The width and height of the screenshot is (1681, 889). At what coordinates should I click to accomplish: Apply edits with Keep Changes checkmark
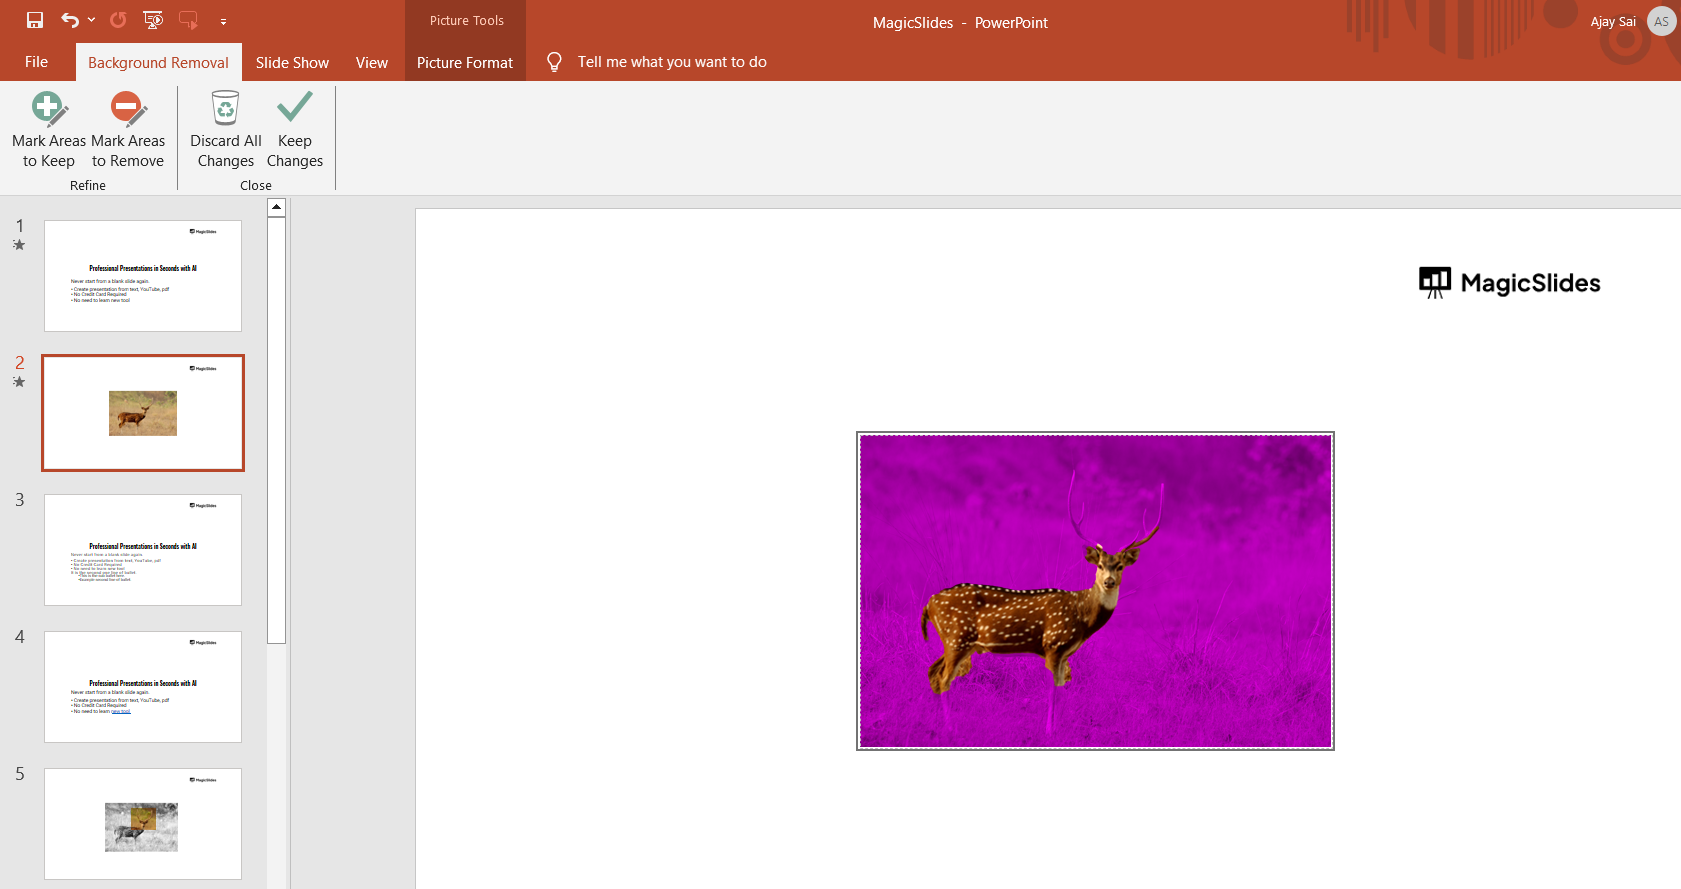tap(295, 108)
